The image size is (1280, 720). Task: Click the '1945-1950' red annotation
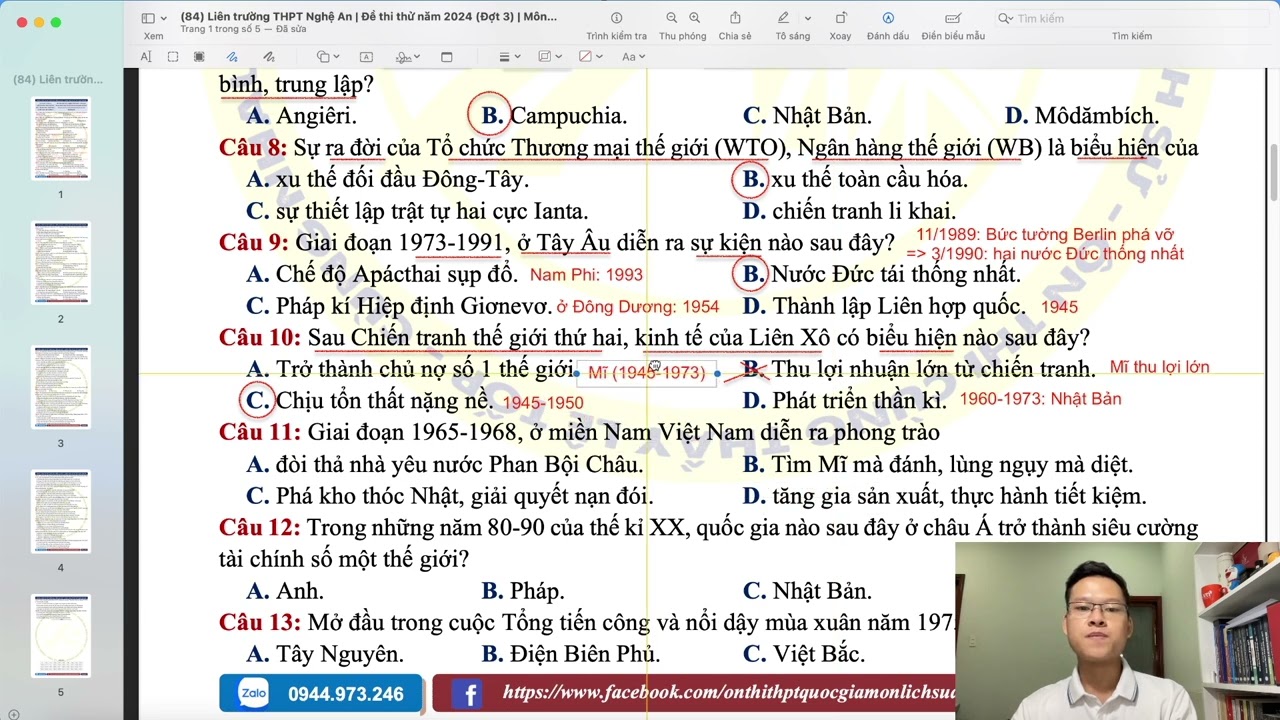click(543, 402)
